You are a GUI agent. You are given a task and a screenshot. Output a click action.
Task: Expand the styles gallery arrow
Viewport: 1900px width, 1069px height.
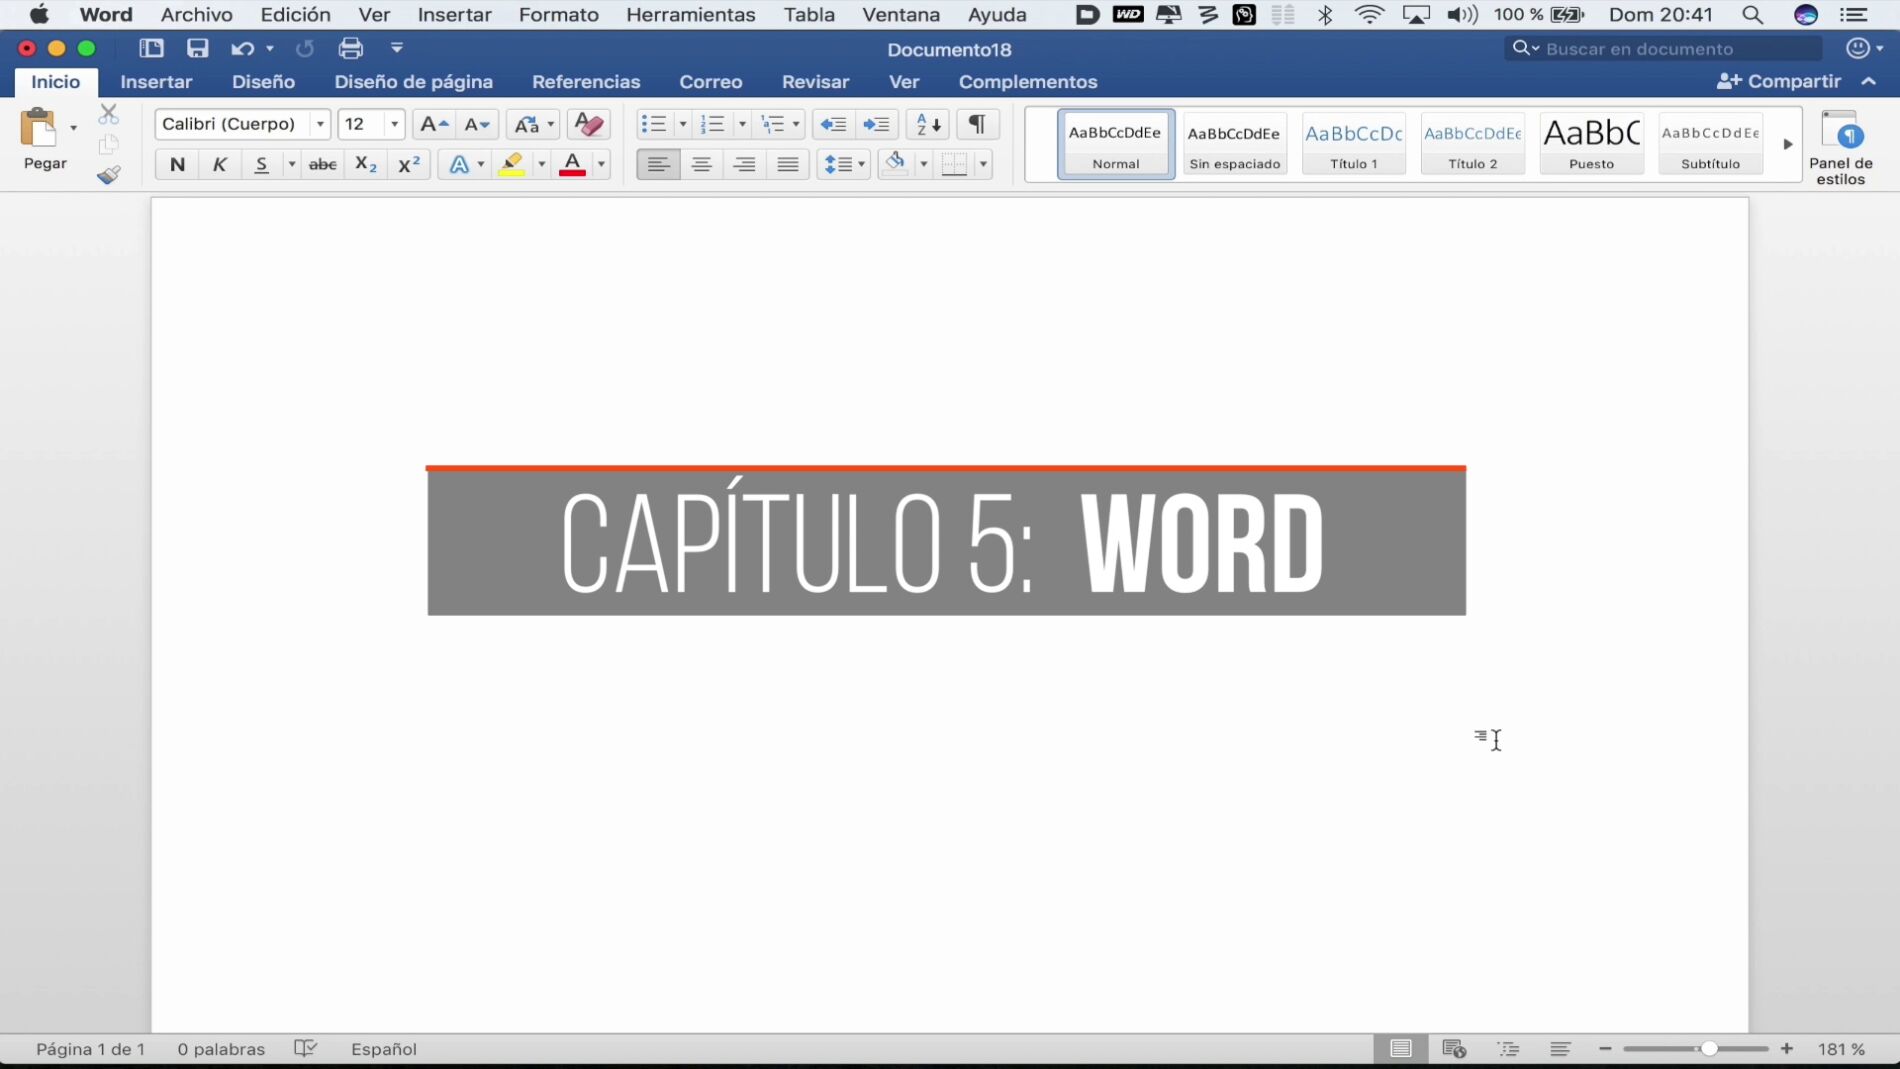(x=1788, y=144)
